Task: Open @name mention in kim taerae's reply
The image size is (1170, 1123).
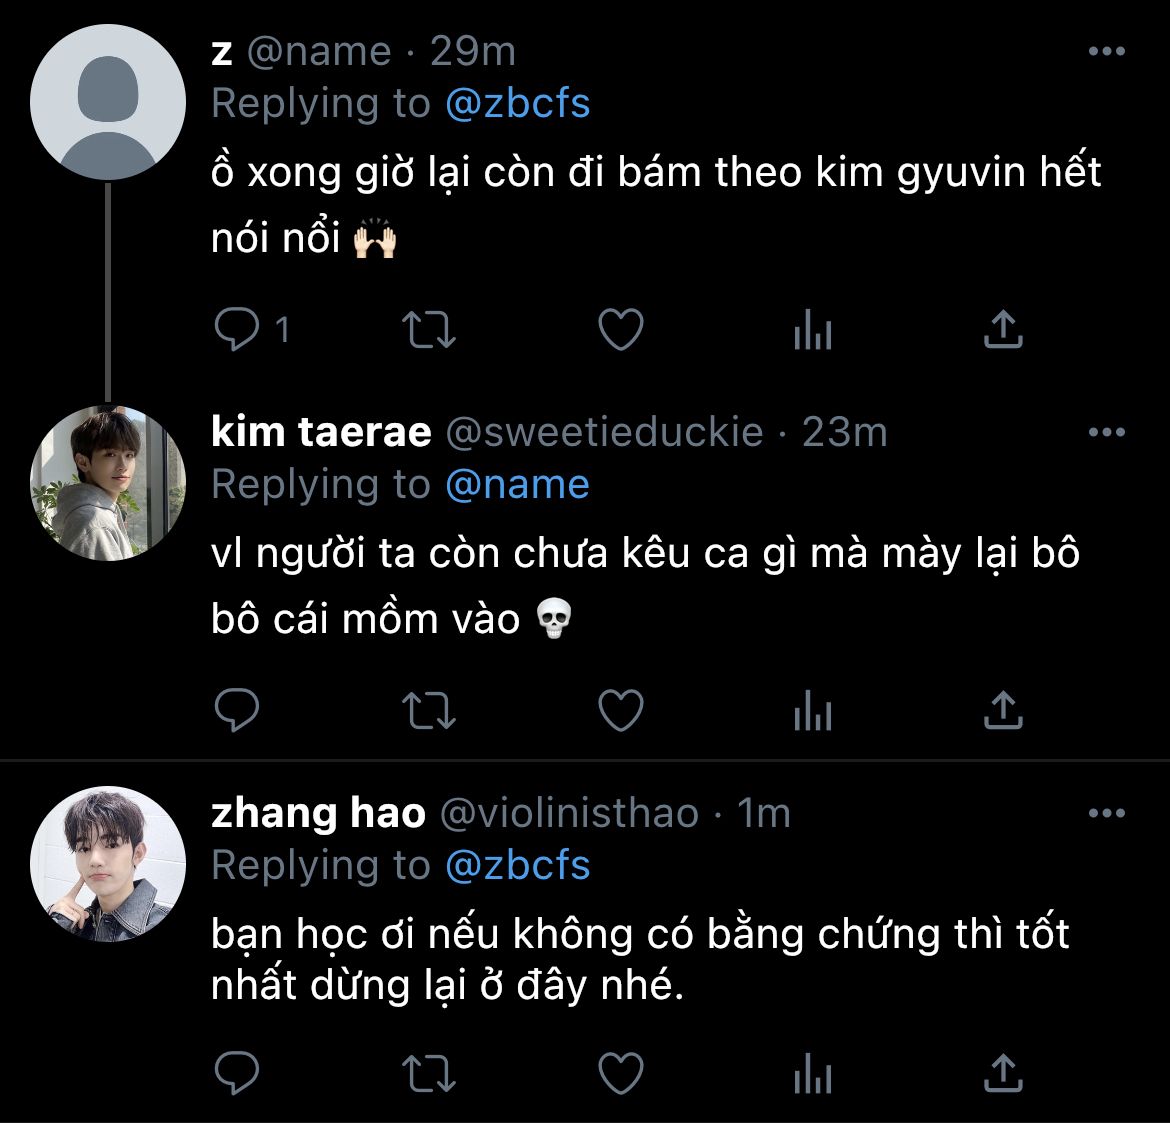Action: coord(517,485)
